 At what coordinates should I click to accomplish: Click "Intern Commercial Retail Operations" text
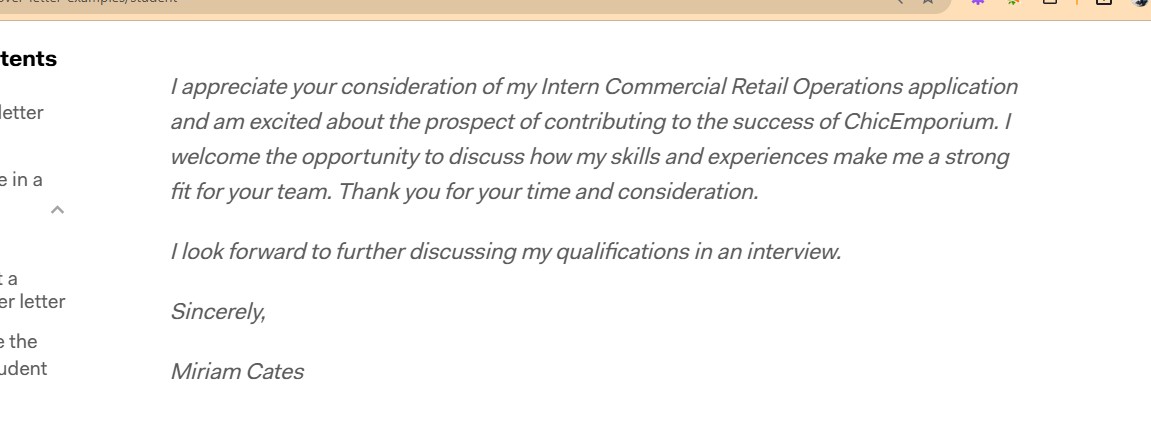point(720,87)
